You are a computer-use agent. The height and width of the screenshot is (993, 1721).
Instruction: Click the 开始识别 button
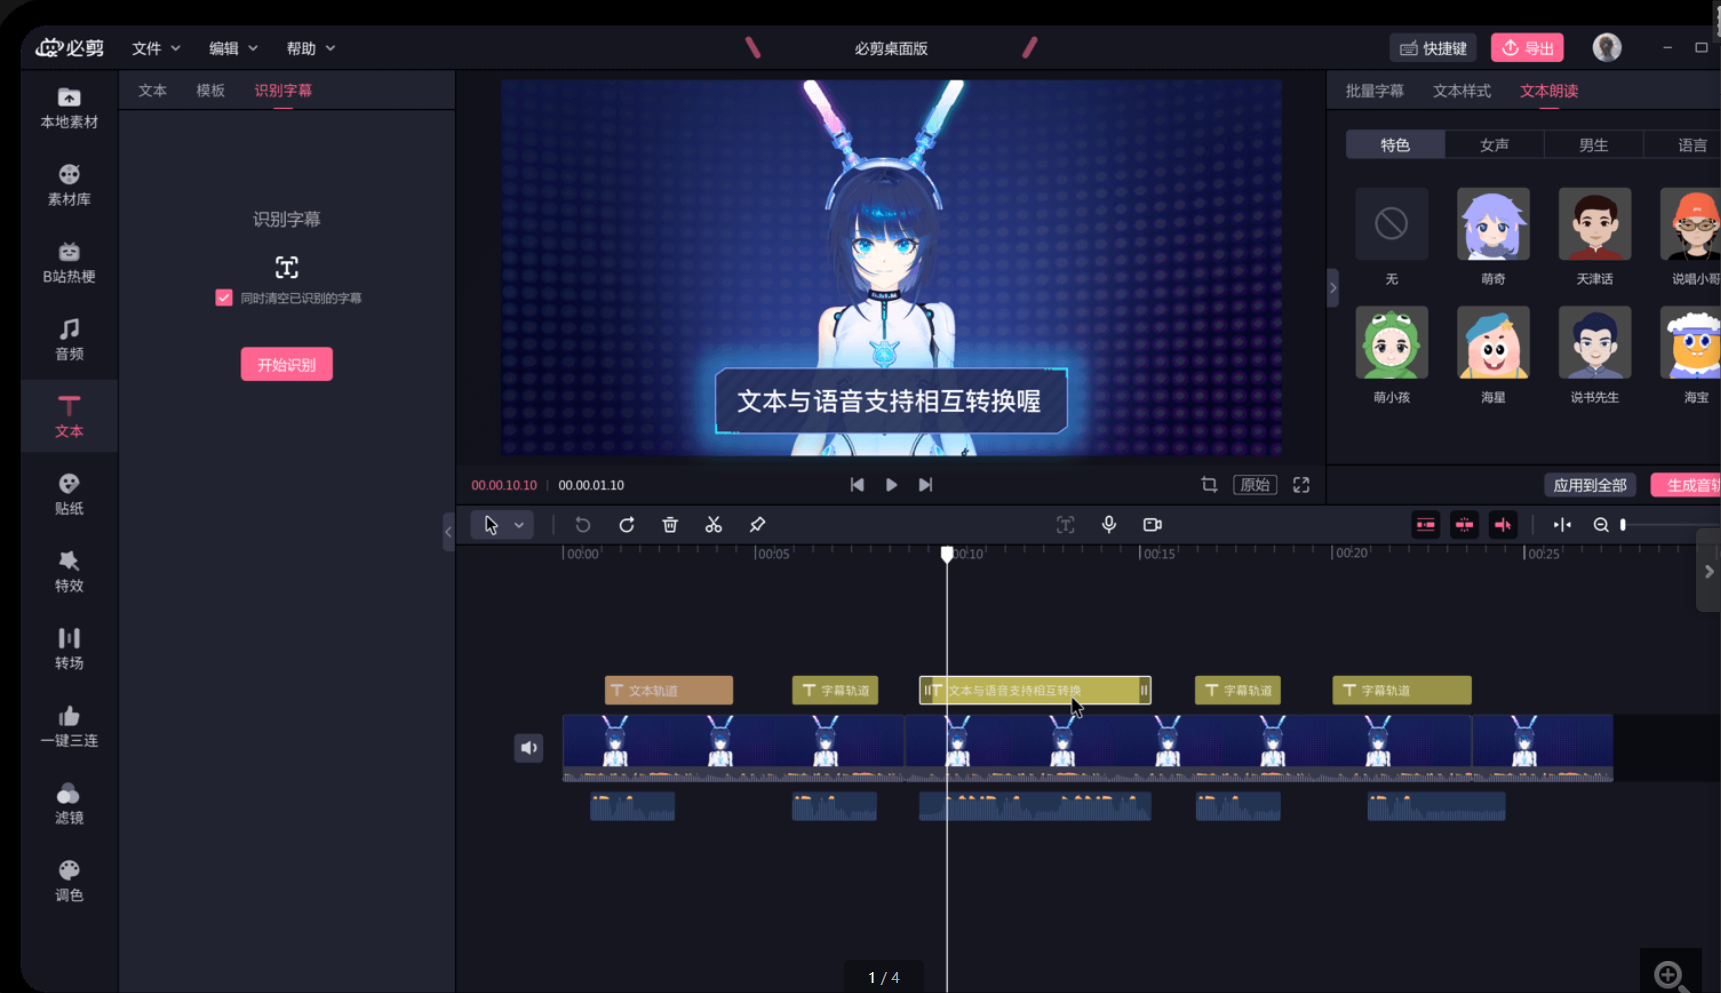click(x=286, y=364)
